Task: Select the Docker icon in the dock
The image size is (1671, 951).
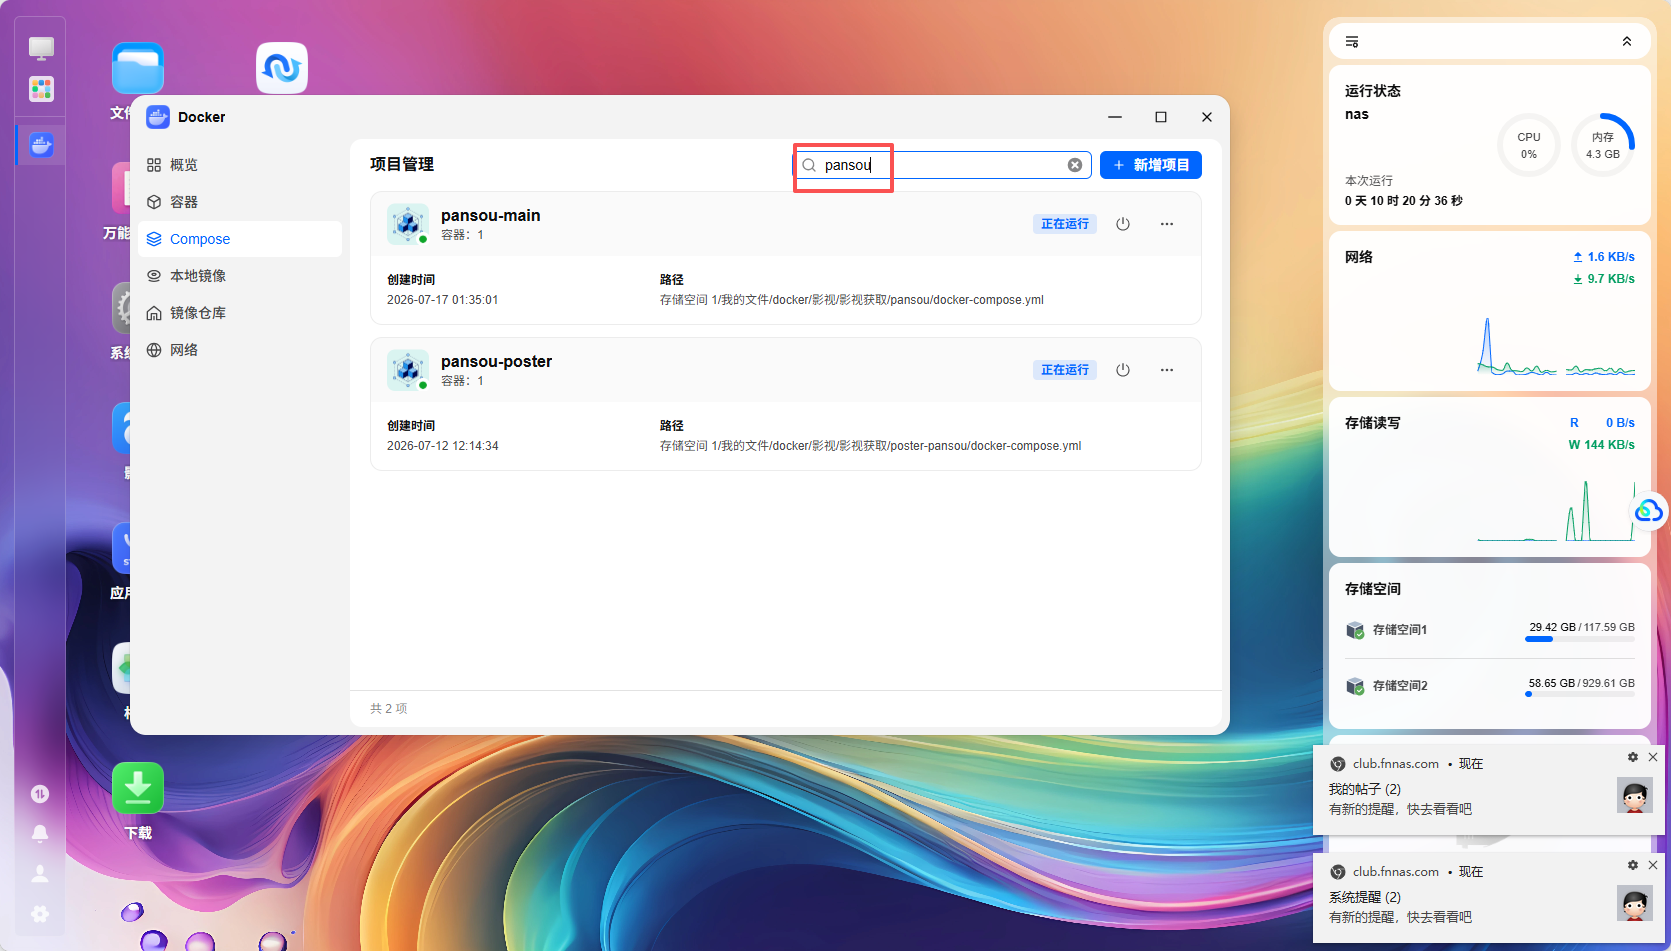Action: coord(41,145)
